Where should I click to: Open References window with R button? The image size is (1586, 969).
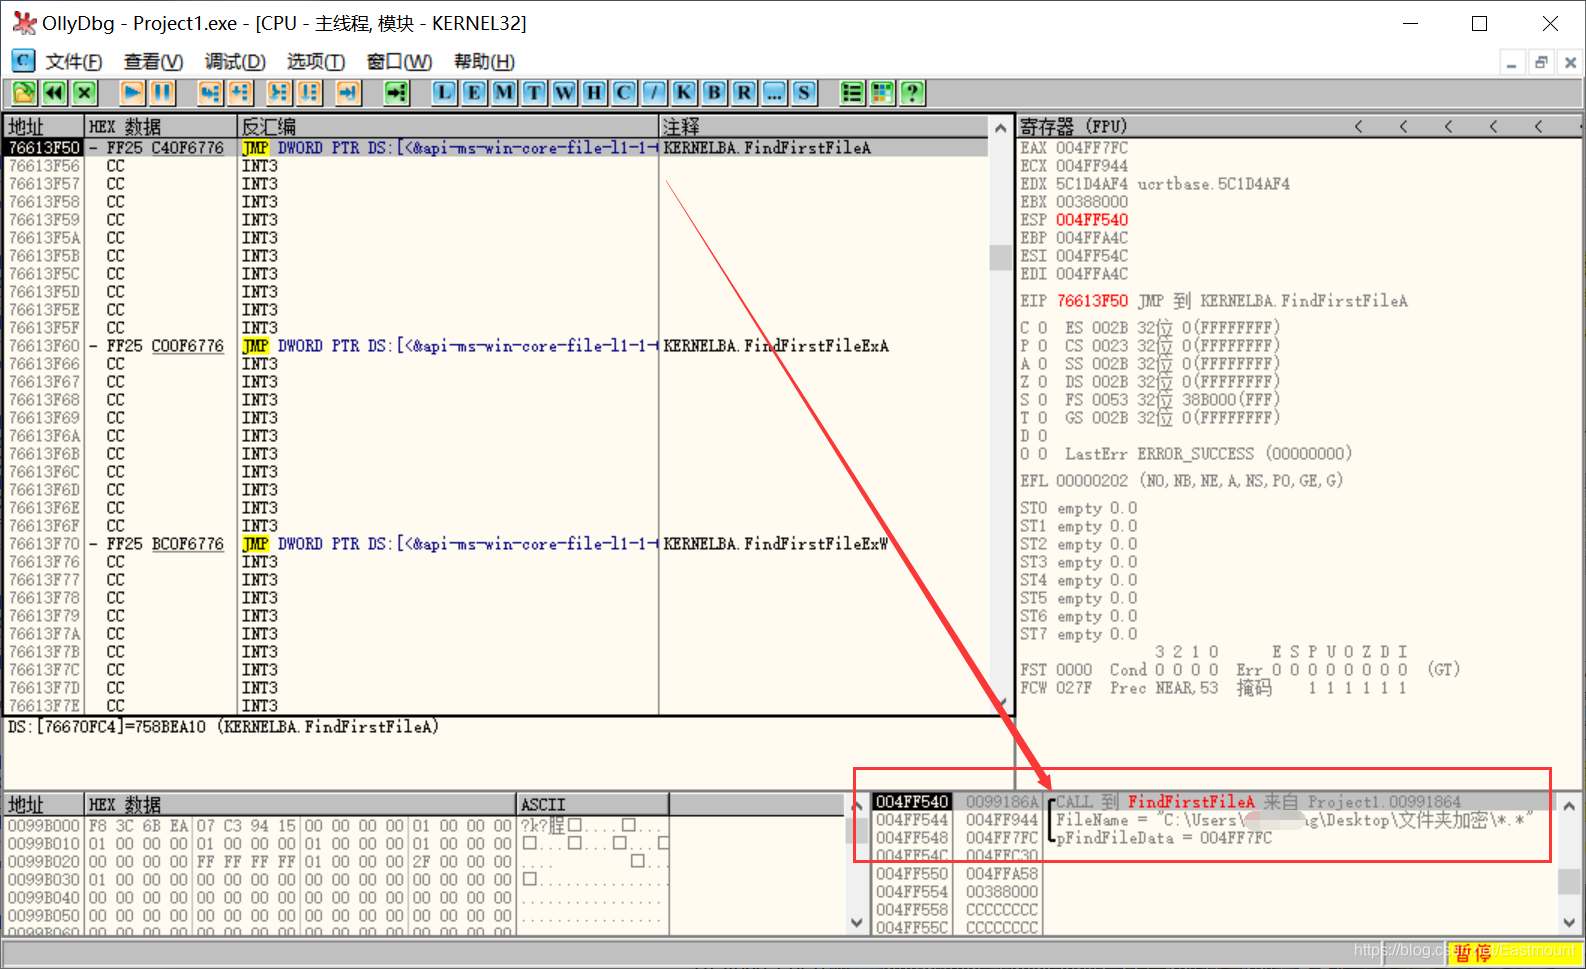point(744,93)
